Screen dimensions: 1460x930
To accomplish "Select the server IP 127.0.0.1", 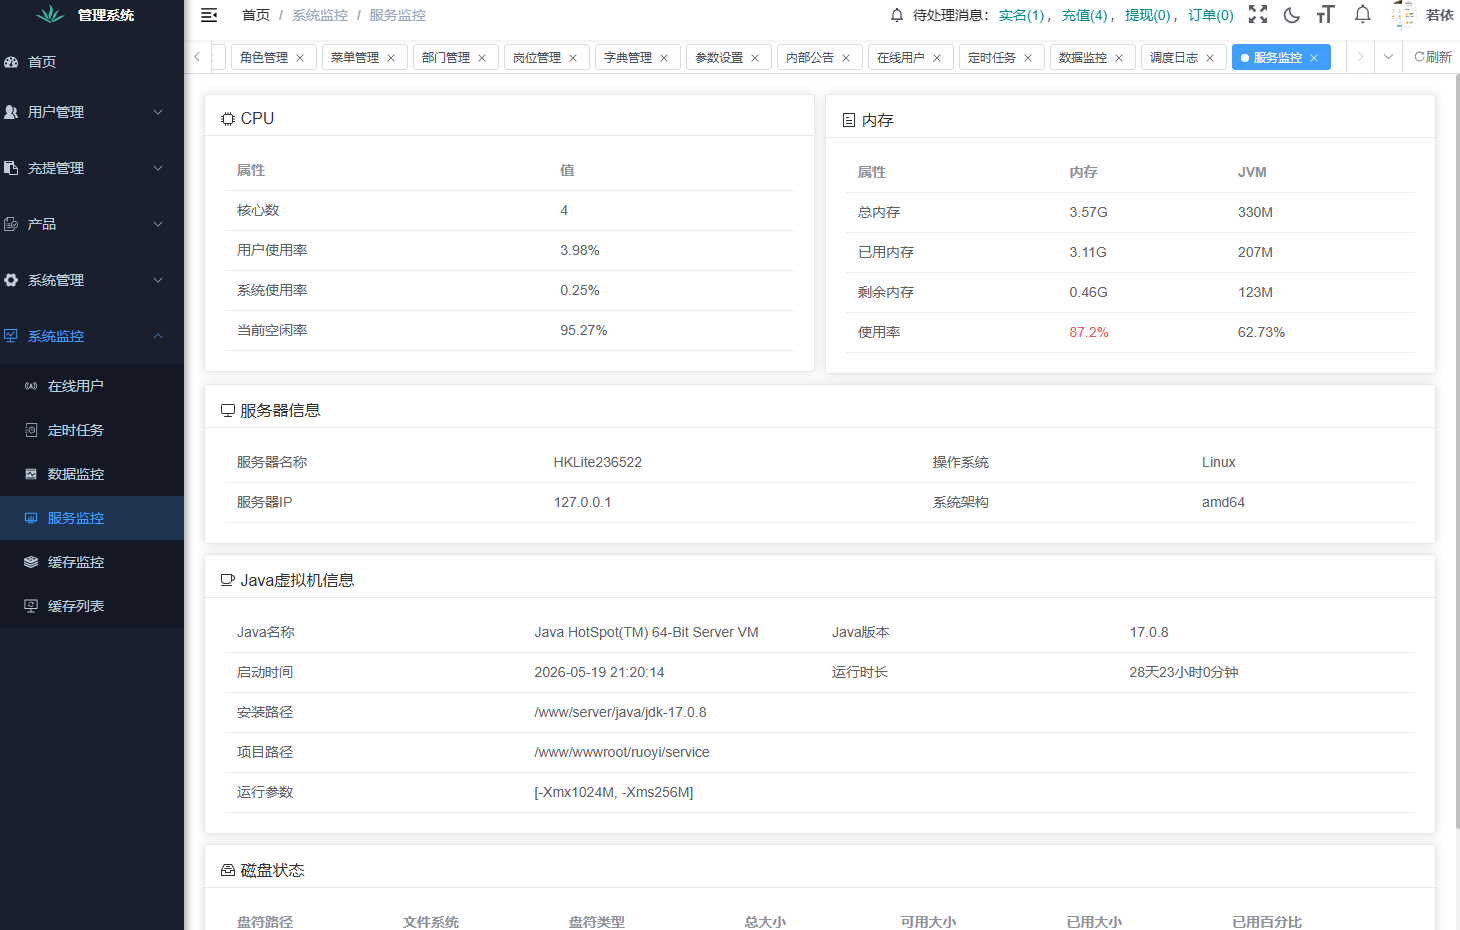I will pyautogui.click(x=582, y=502).
